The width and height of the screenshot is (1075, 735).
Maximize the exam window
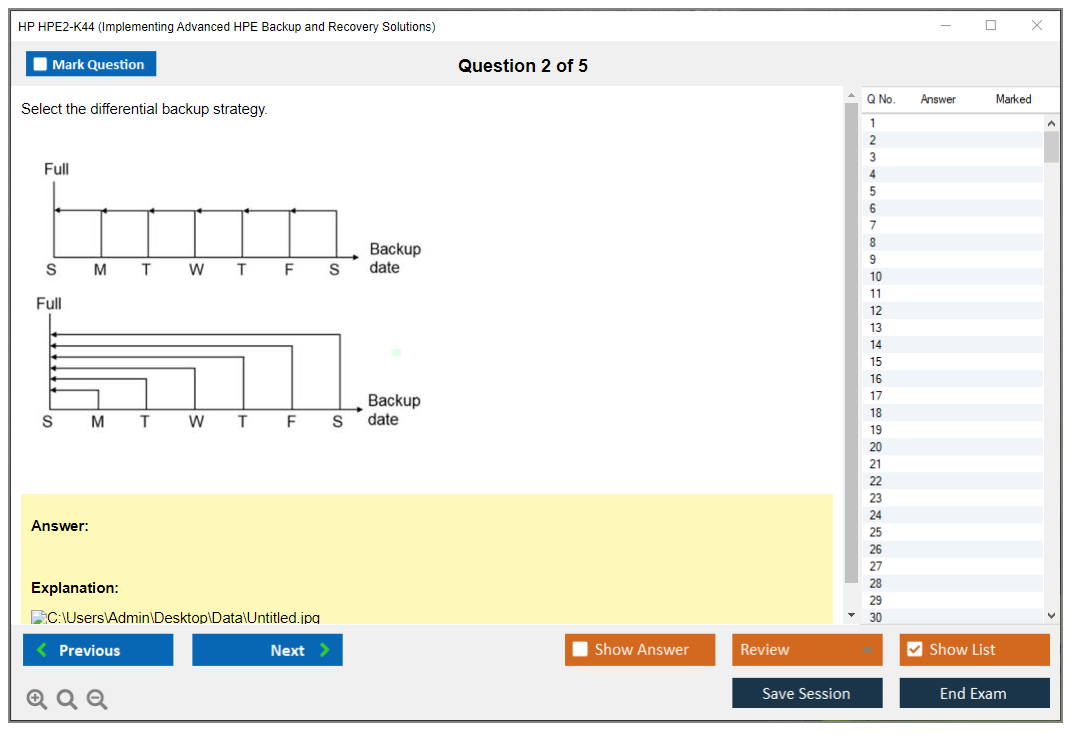[990, 26]
